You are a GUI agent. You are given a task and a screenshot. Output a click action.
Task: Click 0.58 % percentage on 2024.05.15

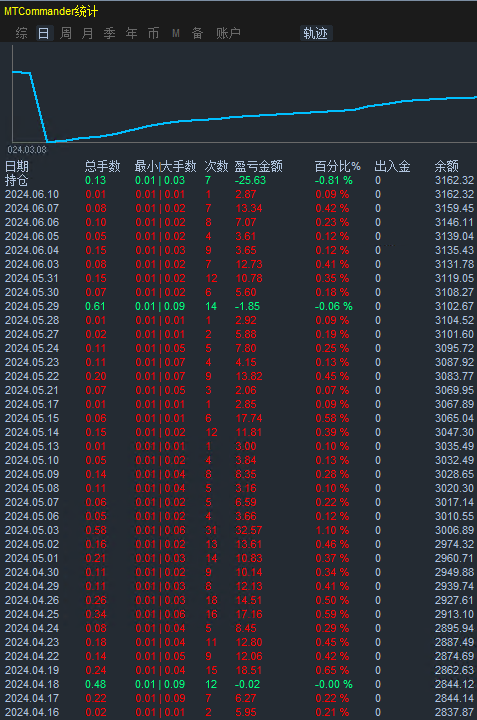[332, 418]
